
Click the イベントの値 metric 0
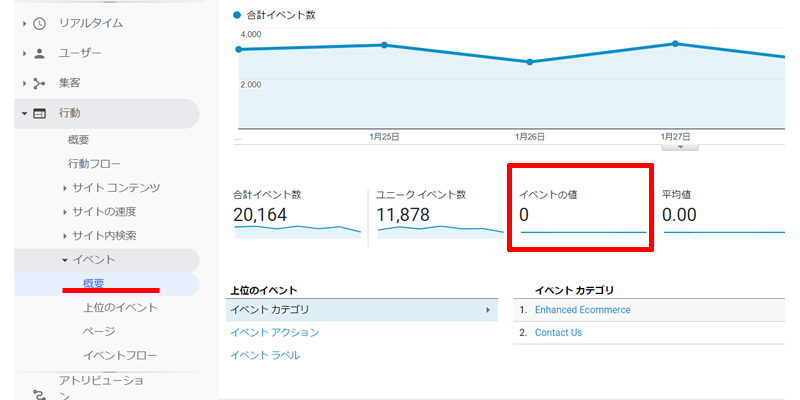pyautogui.click(x=524, y=215)
